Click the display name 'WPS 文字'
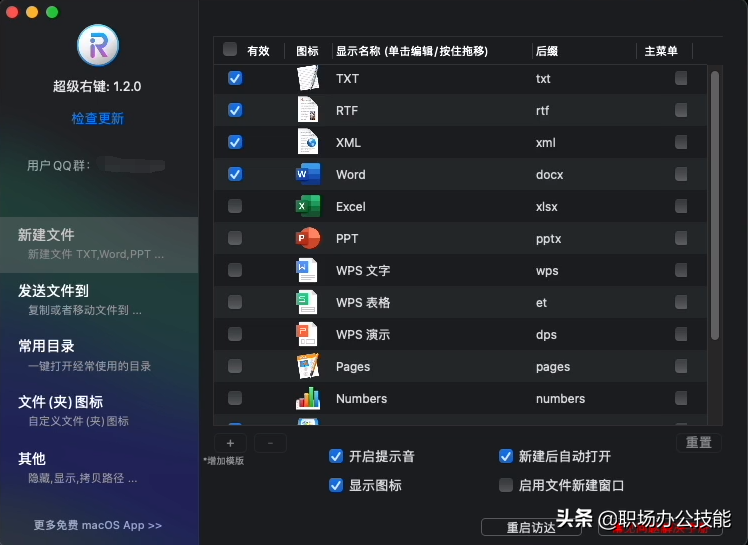This screenshot has height=545, width=748. point(363,271)
